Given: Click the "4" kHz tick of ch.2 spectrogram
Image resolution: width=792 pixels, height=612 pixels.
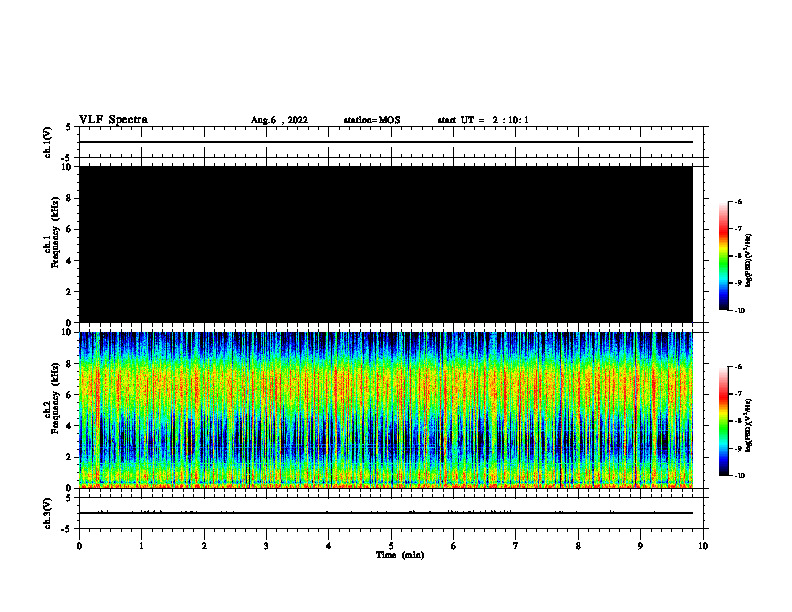Looking at the screenshot, I should pos(69,426).
